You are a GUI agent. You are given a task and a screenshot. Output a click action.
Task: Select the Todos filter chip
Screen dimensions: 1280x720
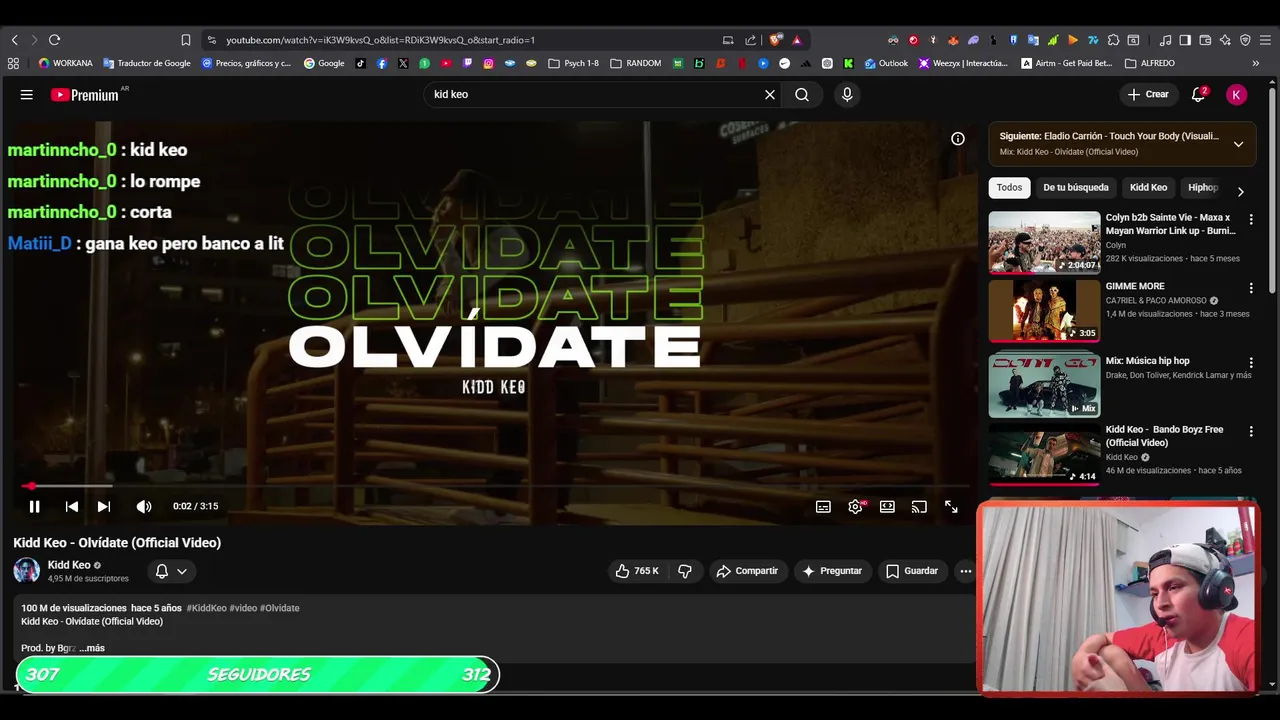tap(1009, 188)
